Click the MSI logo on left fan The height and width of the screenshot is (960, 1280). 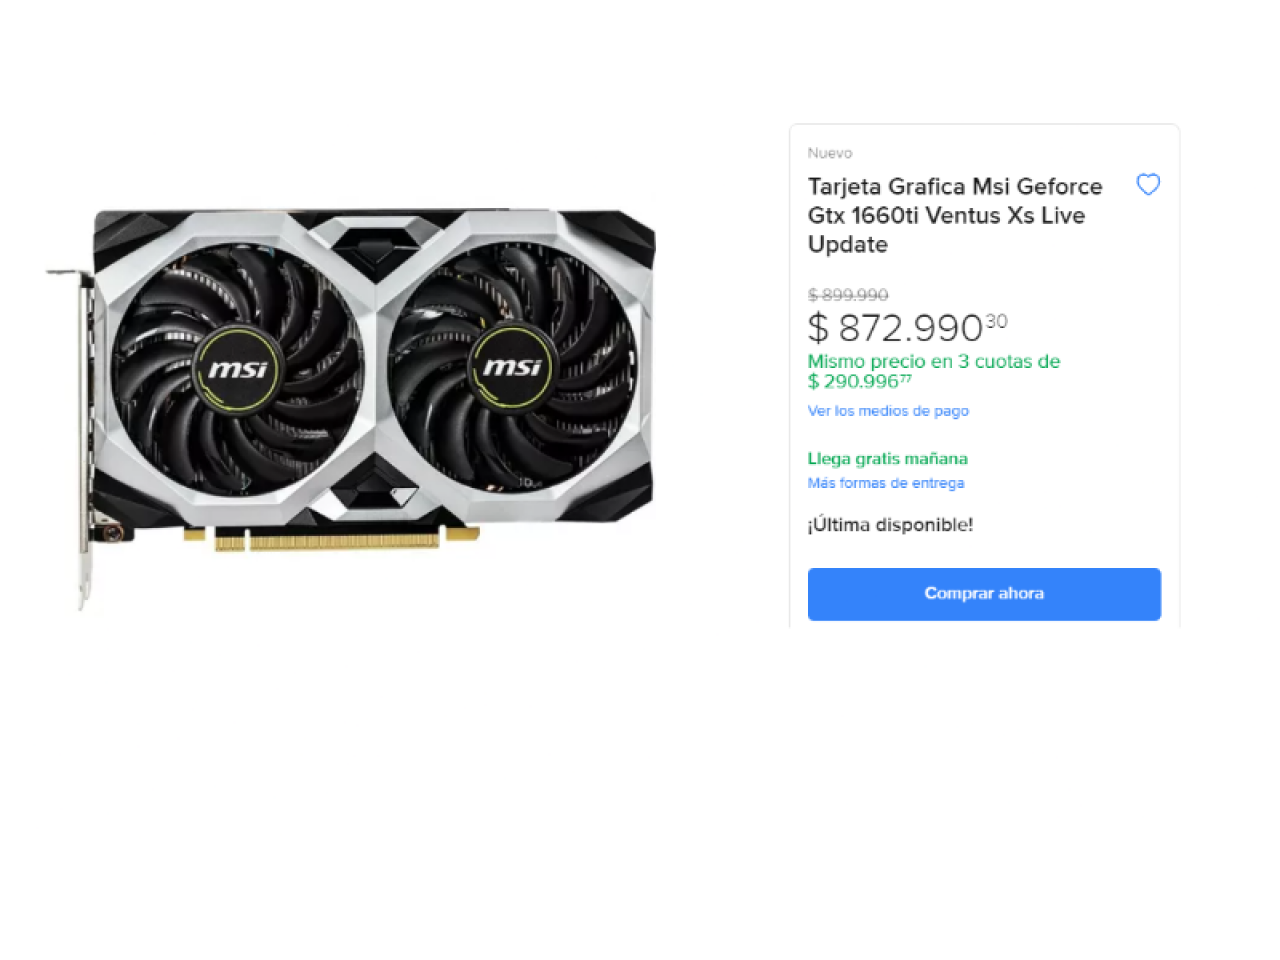237,370
